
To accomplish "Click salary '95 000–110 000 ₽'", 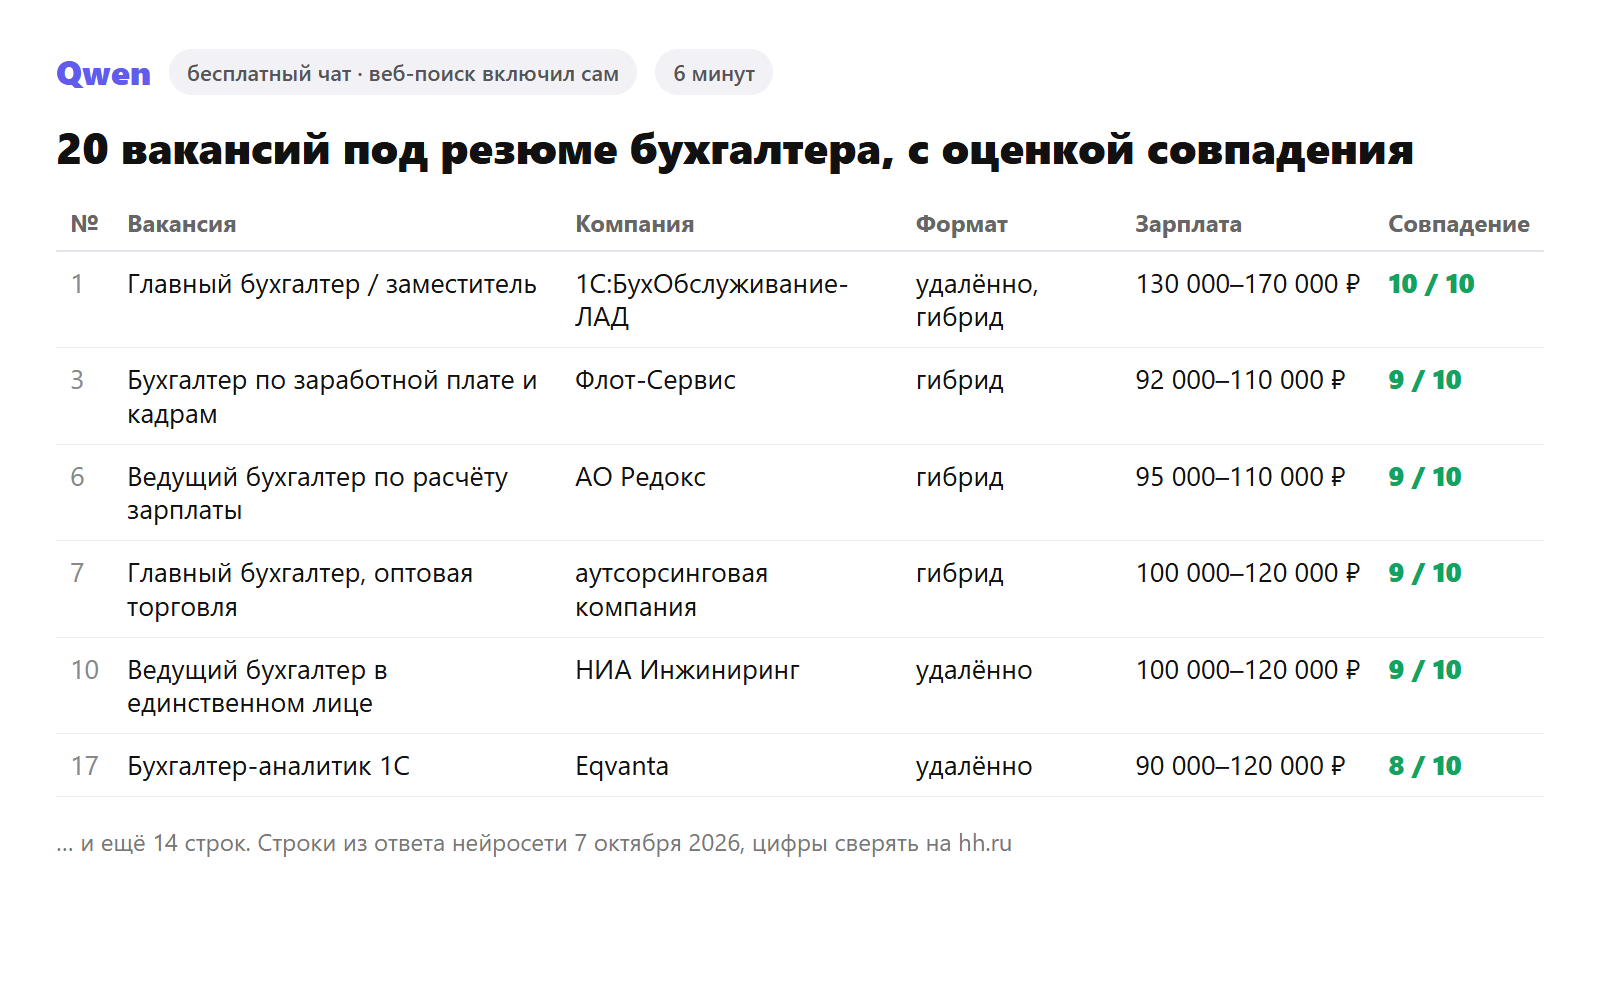I will pos(1240,477).
